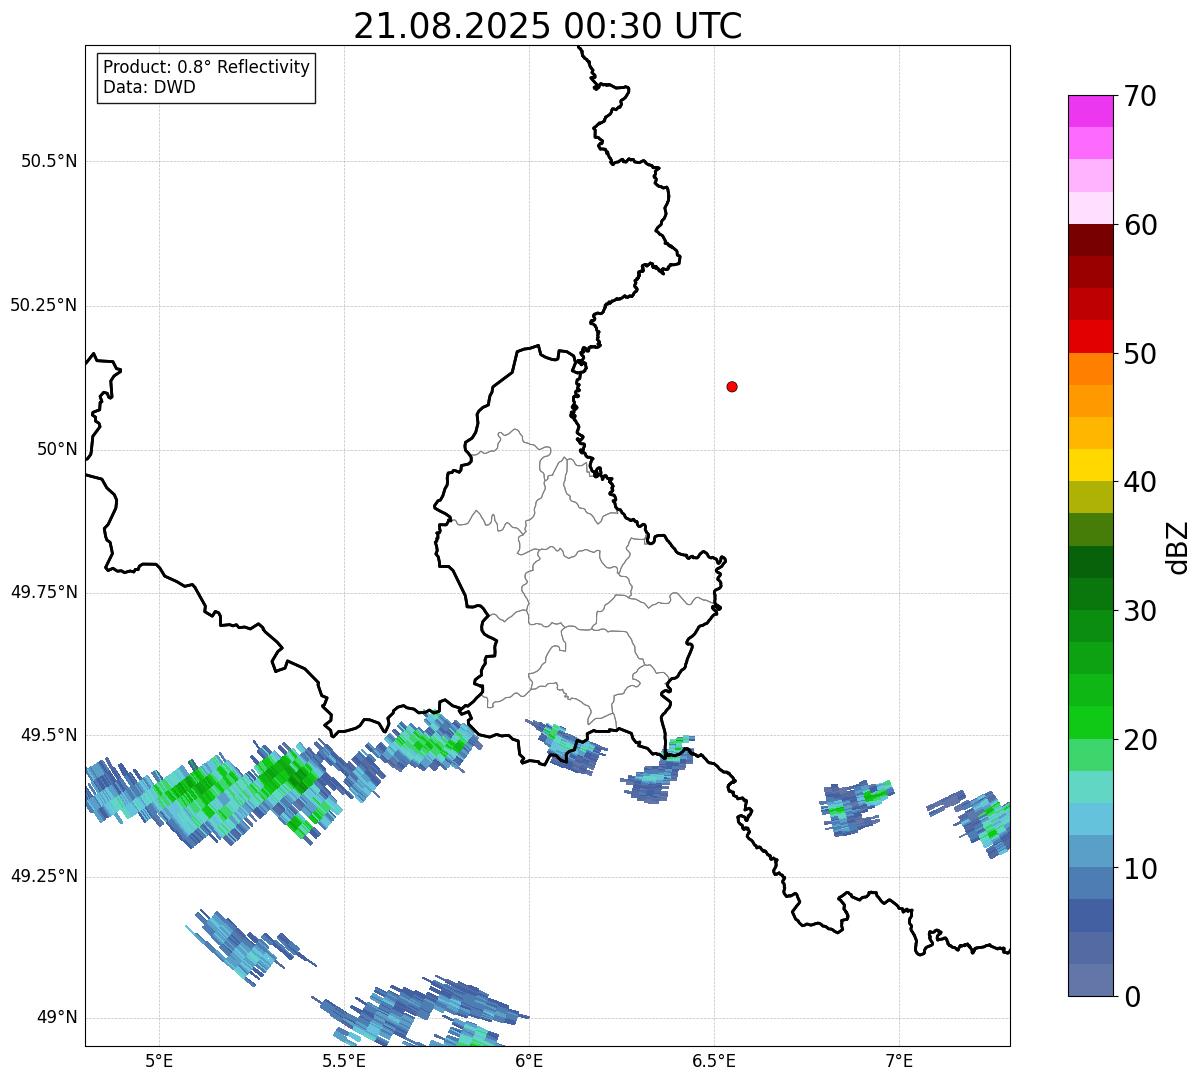Screen dimensions: 1202x1081
Task: Click the 'dBZ' colorbar label
Action: point(1178,547)
